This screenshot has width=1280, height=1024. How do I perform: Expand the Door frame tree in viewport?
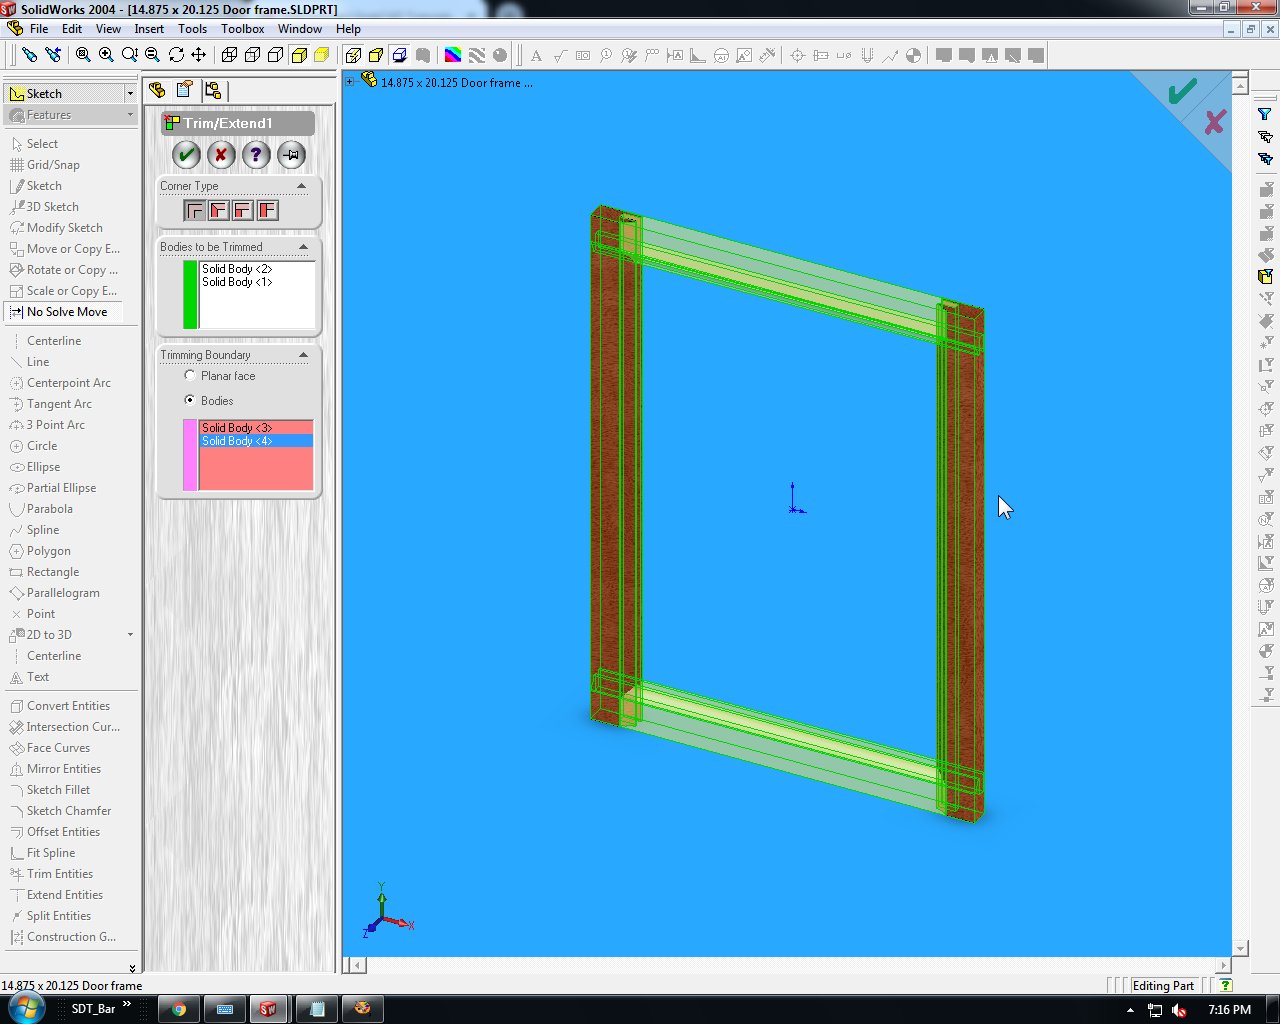click(350, 82)
